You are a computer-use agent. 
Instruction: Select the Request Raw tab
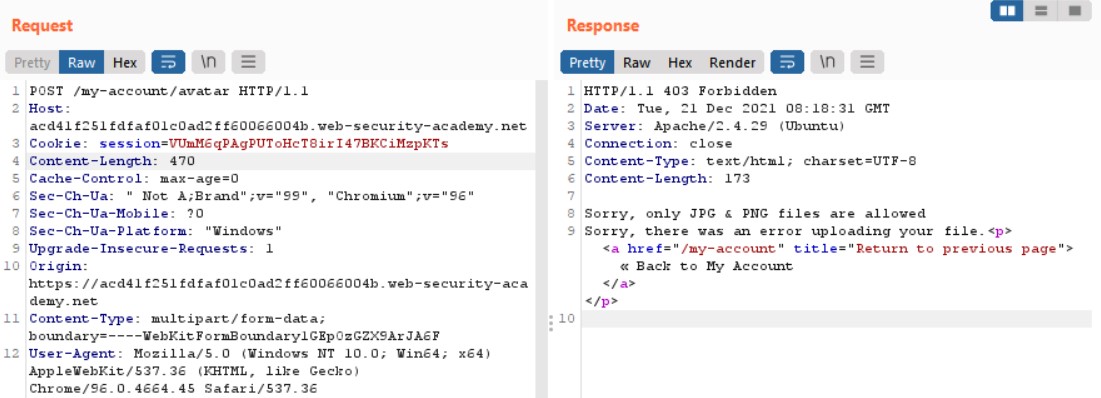coord(81,62)
